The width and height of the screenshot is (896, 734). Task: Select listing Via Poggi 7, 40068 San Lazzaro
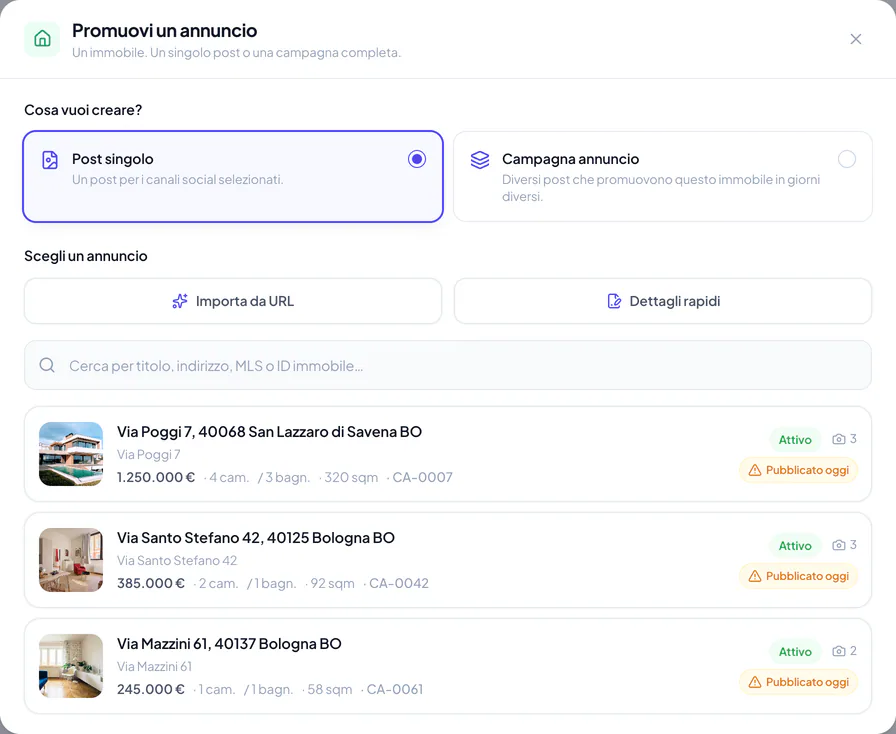point(448,454)
